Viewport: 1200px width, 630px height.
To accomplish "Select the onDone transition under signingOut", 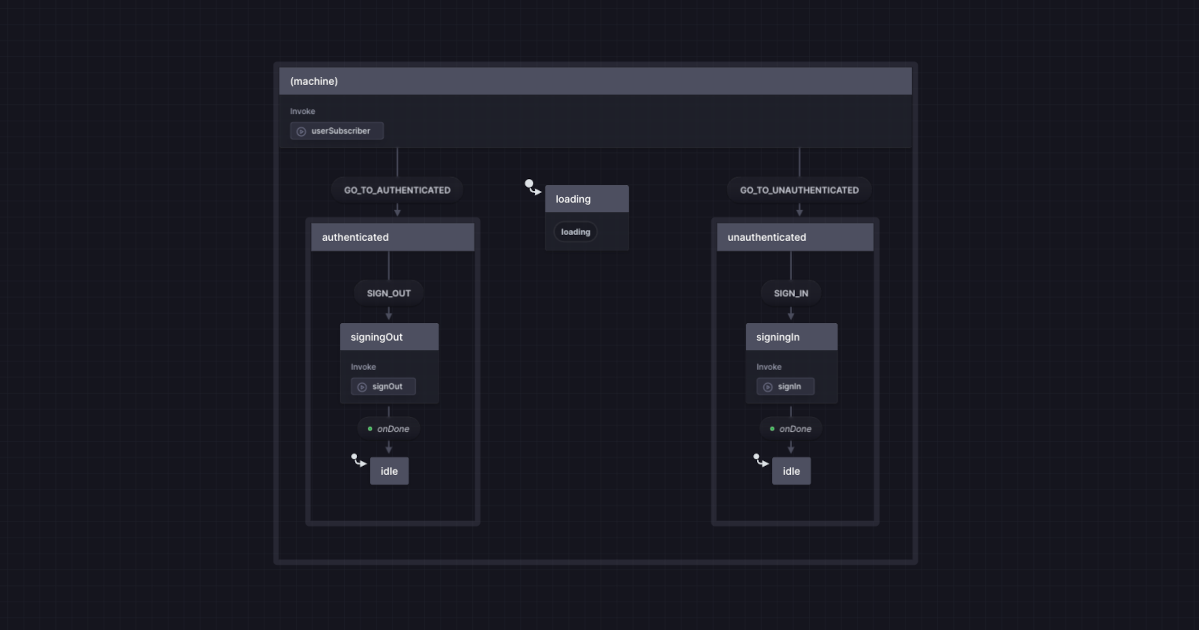I will [x=389, y=429].
